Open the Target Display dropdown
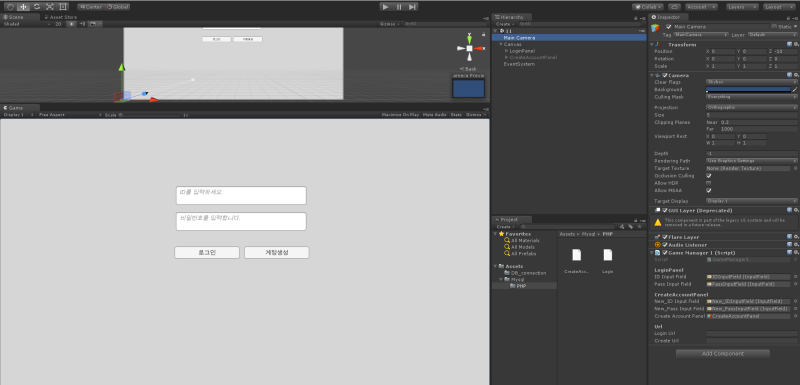 (752, 201)
